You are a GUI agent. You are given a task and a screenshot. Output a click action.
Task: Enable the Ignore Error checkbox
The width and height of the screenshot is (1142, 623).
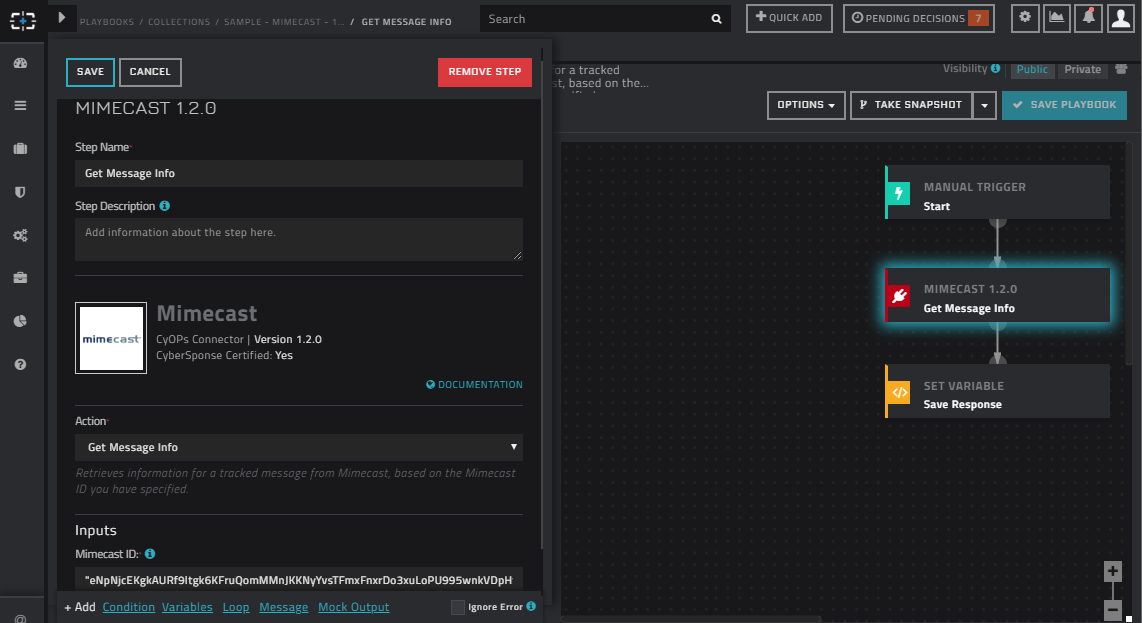click(x=458, y=607)
